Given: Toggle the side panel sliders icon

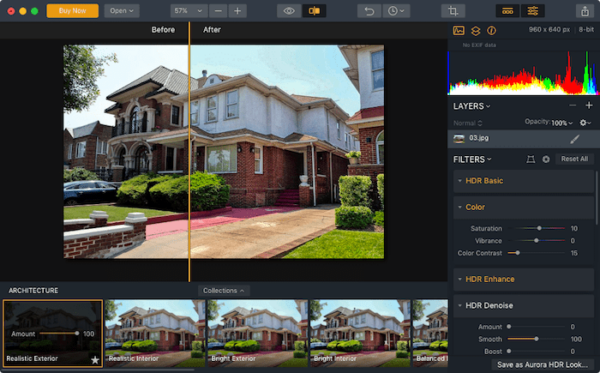Looking at the screenshot, I should pyautogui.click(x=533, y=11).
